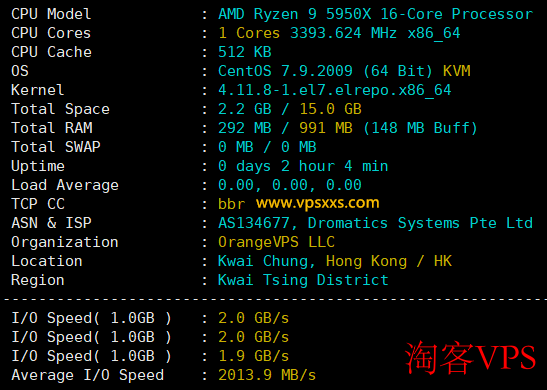Click the '1 Cores 3393.624 MHz x86_64' value
This screenshot has height=390, width=547.
339,33
